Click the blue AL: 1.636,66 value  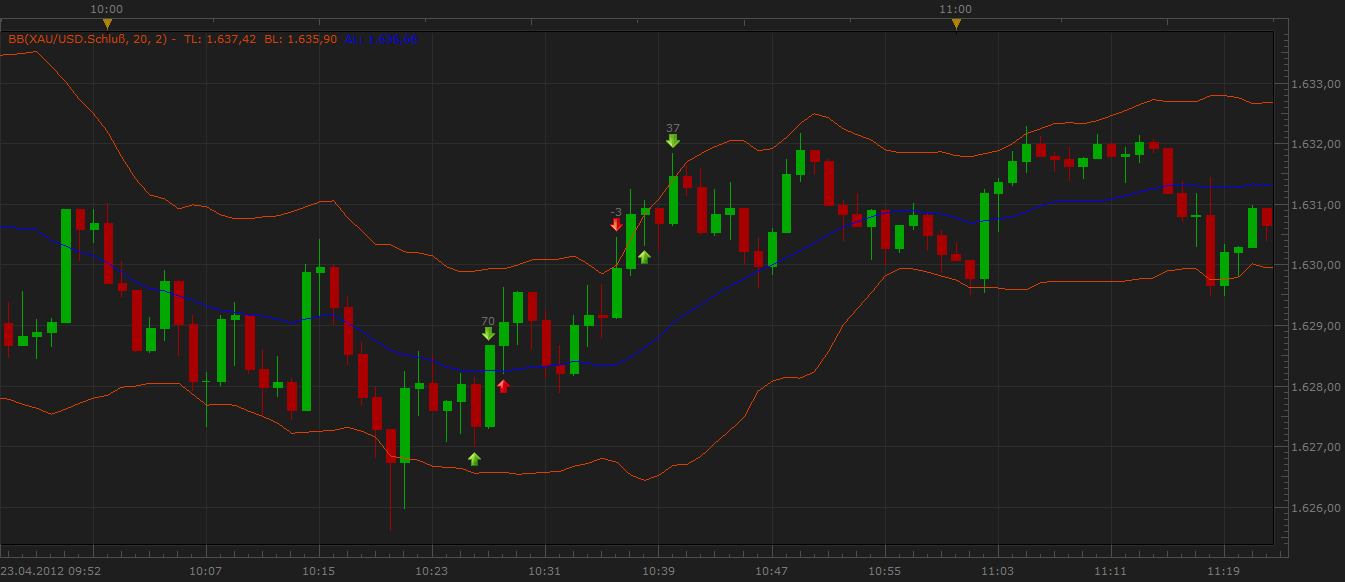click(x=380, y=39)
